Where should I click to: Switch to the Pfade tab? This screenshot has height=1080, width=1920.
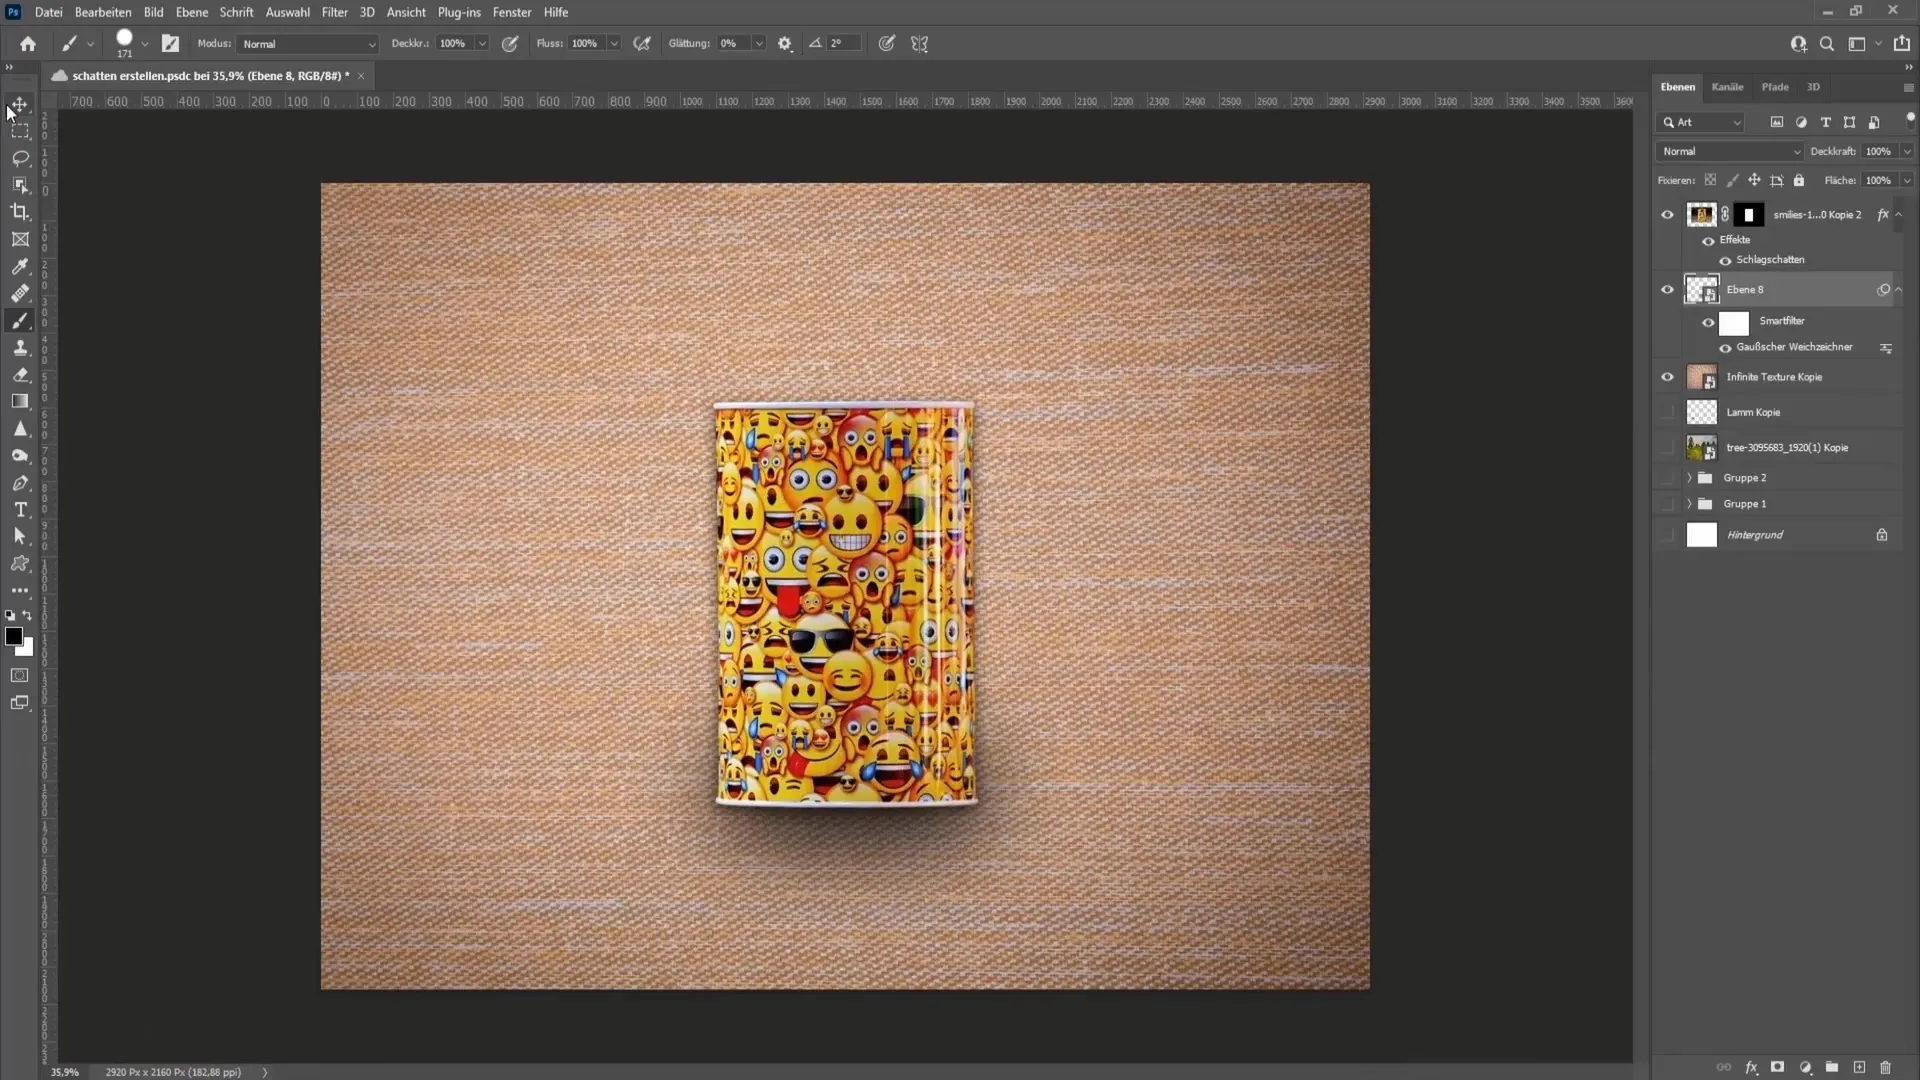pyautogui.click(x=1775, y=87)
